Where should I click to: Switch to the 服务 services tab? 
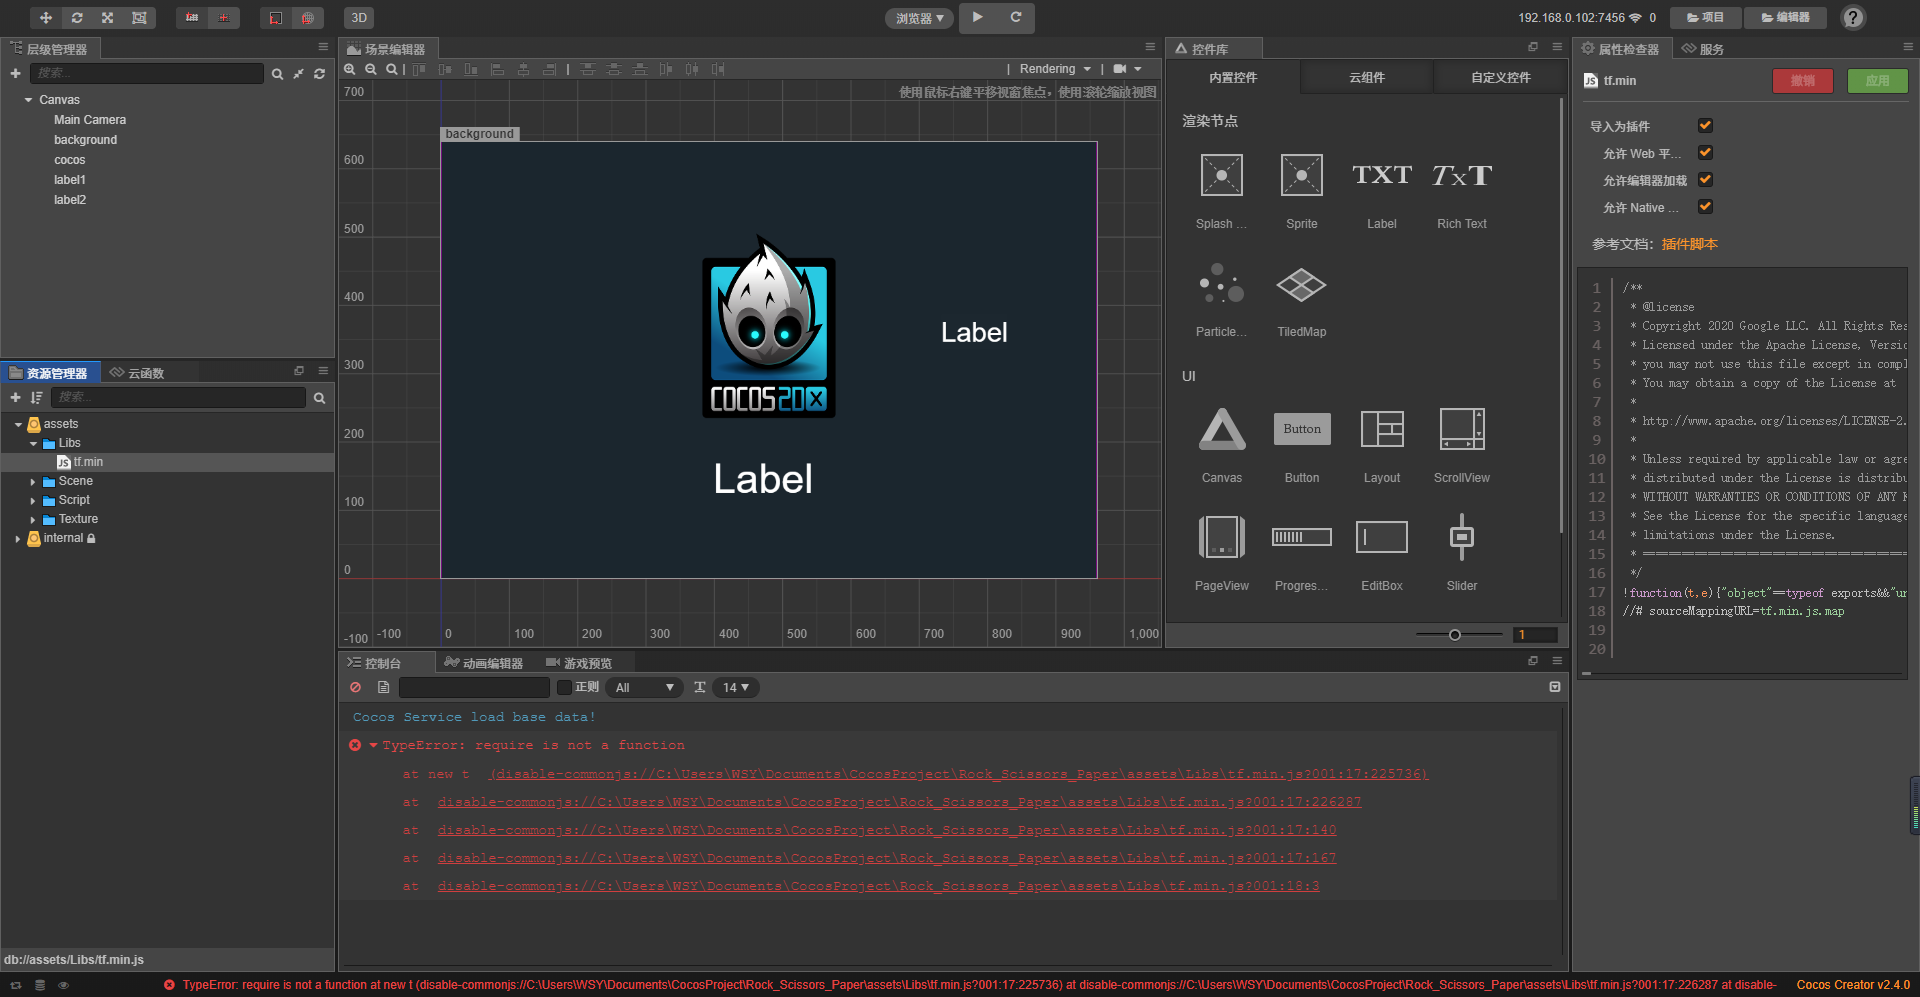point(1703,49)
